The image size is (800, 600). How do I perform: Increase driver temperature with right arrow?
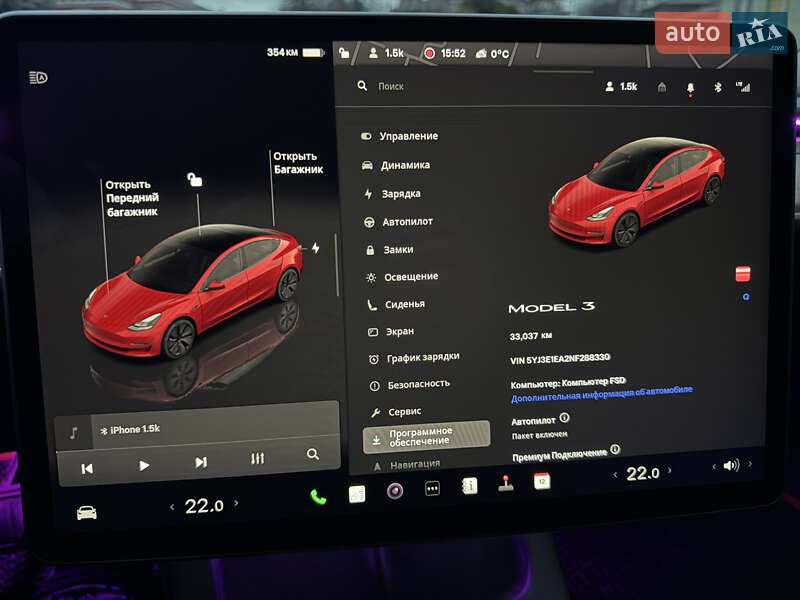tap(236, 503)
